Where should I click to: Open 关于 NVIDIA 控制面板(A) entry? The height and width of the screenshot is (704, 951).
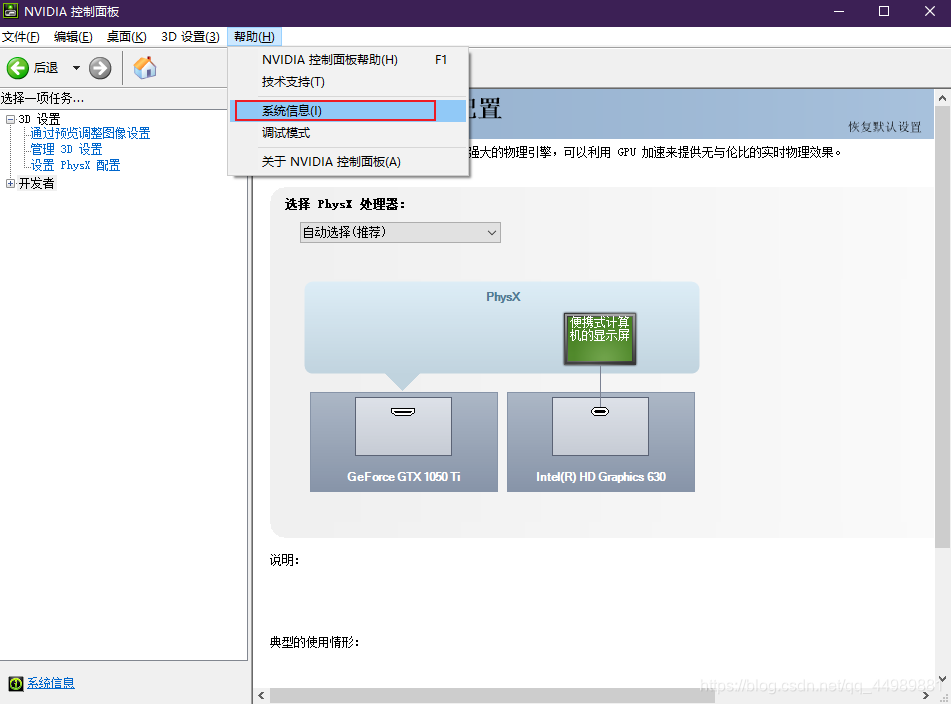point(348,161)
